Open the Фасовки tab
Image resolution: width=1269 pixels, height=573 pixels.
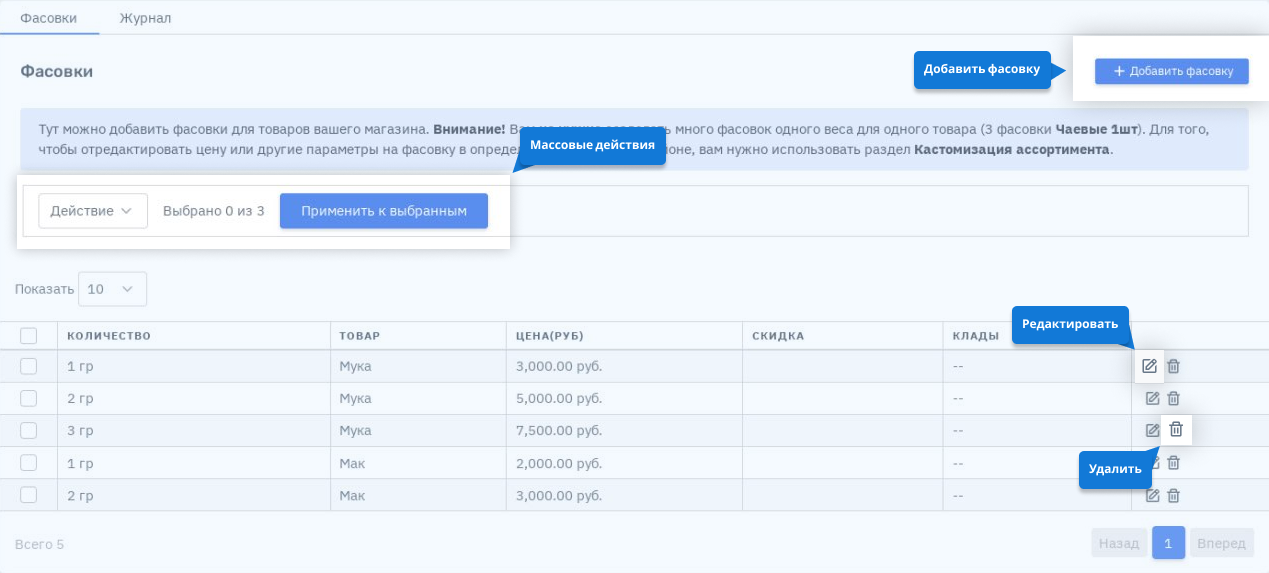[48, 18]
